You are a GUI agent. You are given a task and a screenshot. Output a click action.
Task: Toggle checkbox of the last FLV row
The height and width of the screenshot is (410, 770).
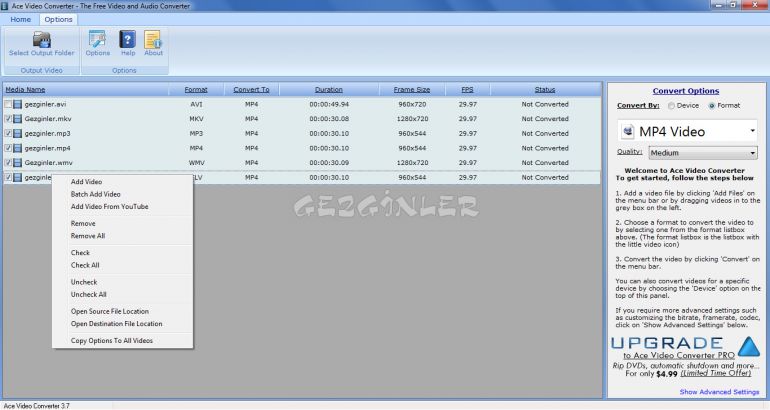pos(8,177)
